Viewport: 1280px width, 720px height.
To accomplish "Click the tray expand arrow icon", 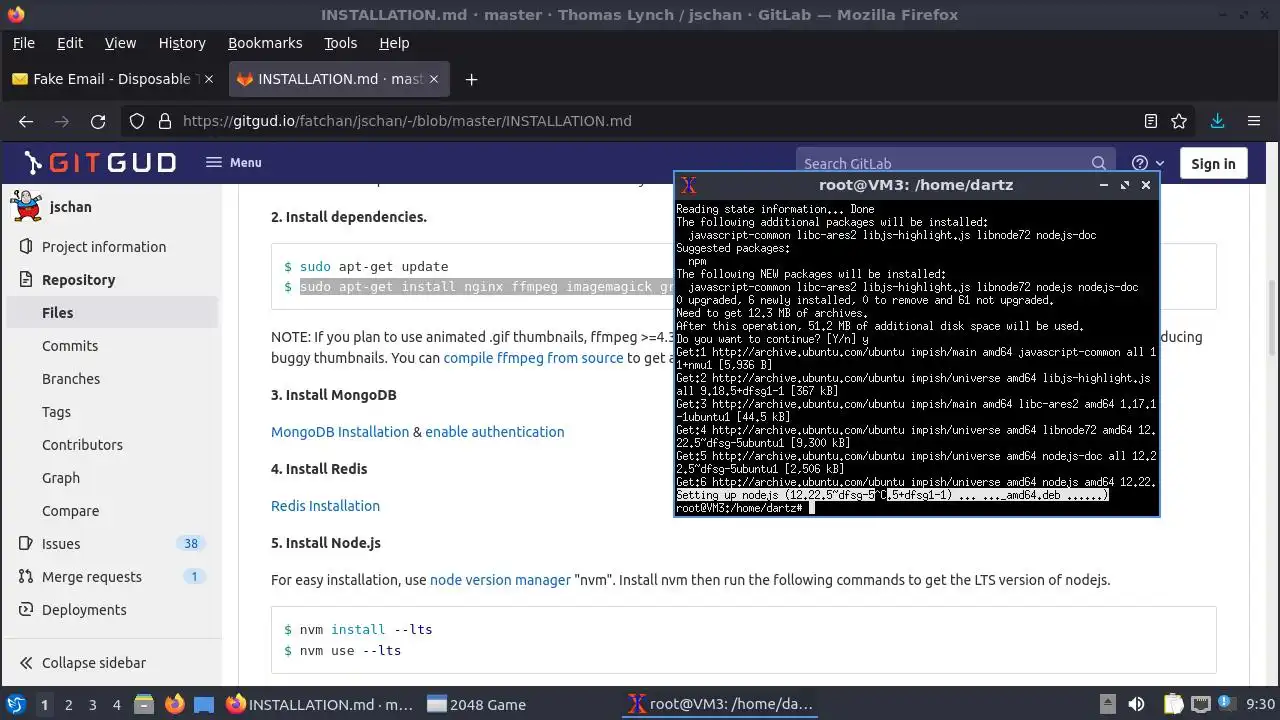I will click(x=1108, y=704).
